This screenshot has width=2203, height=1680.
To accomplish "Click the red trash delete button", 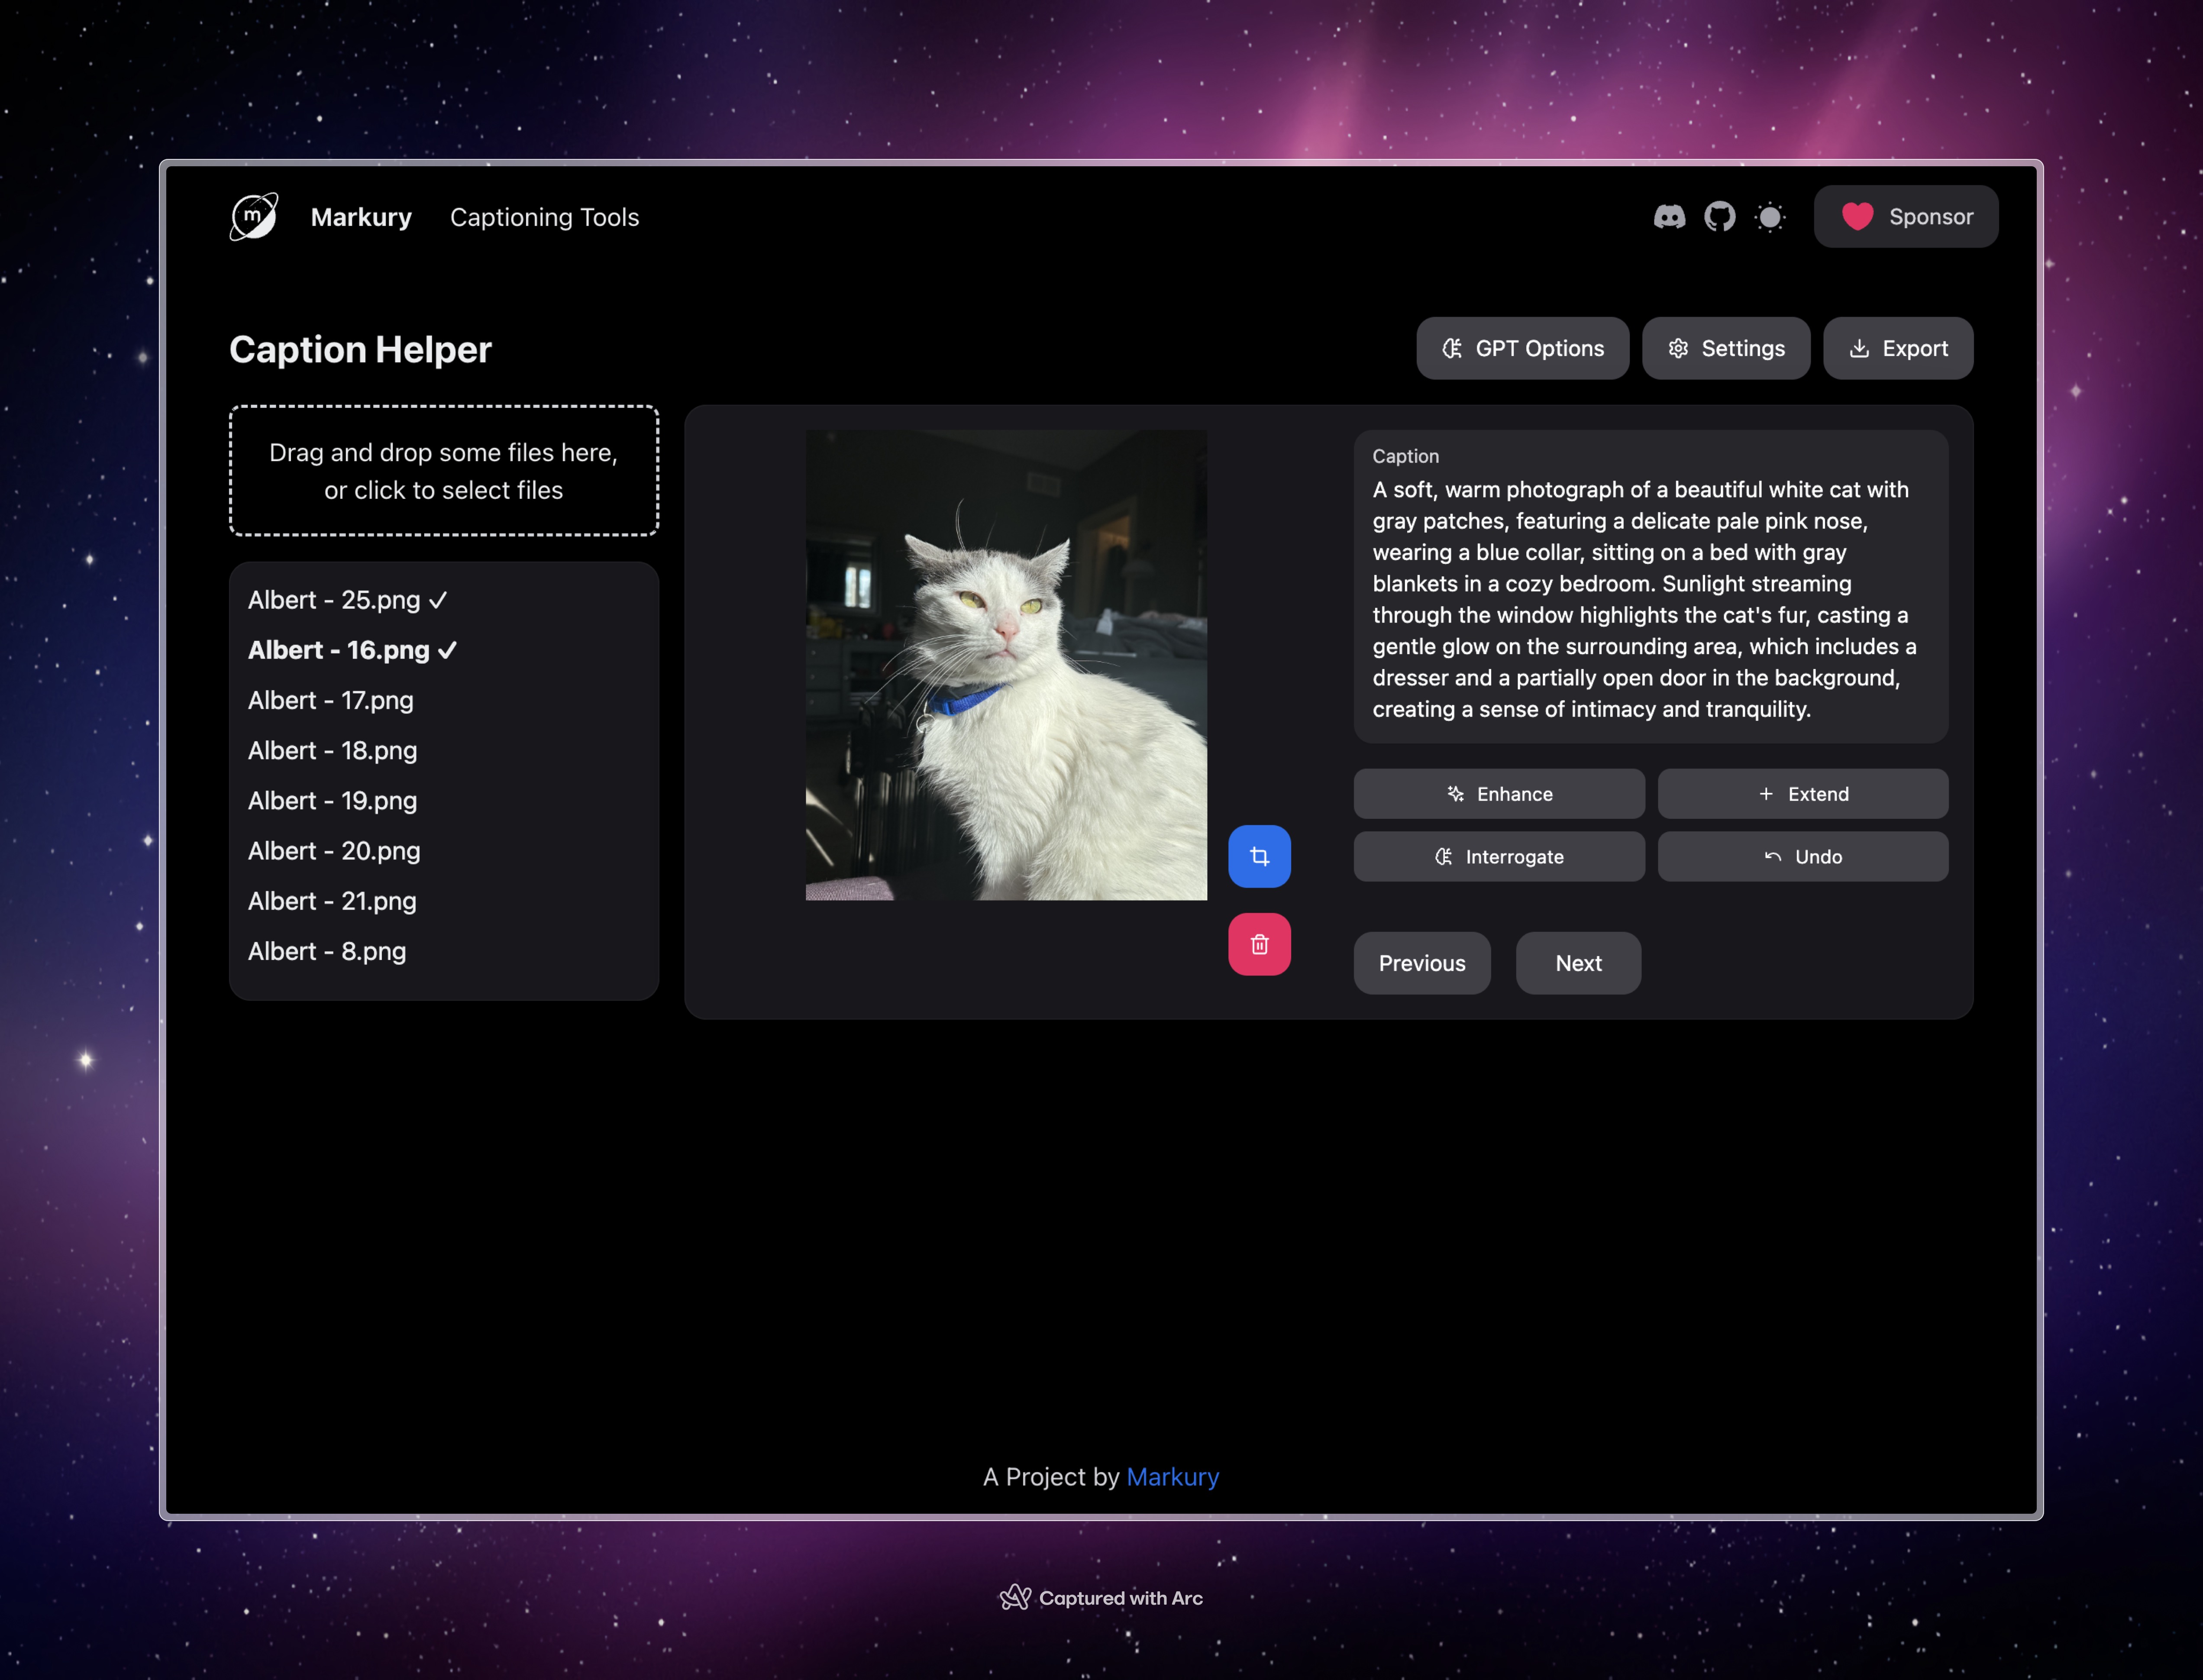I will click(1259, 944).
